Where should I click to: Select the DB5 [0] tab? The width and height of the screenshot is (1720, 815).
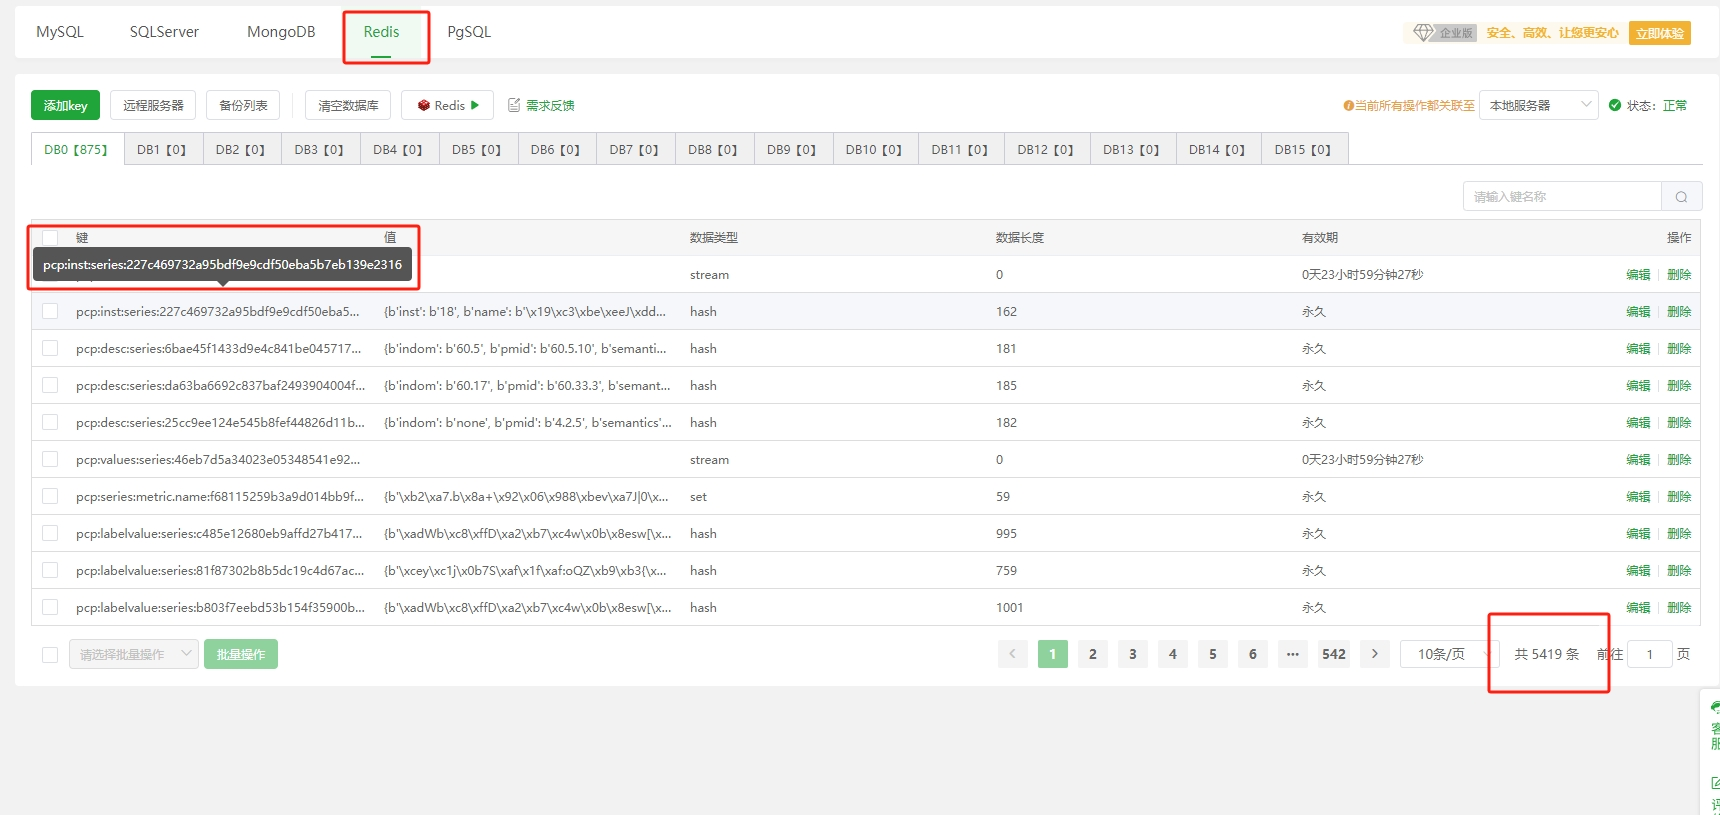pos(477,149)
